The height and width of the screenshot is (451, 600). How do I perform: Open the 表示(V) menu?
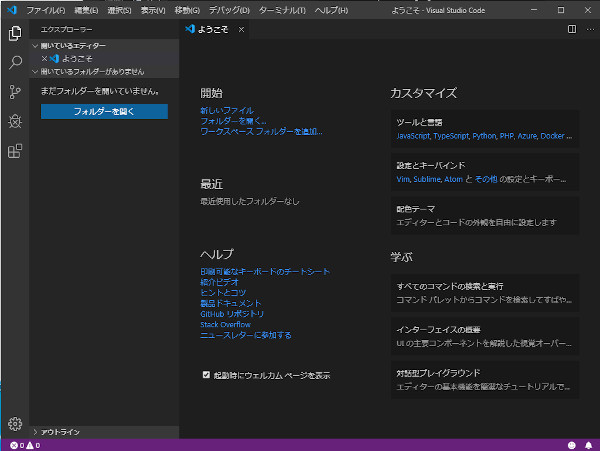(153, 10)
